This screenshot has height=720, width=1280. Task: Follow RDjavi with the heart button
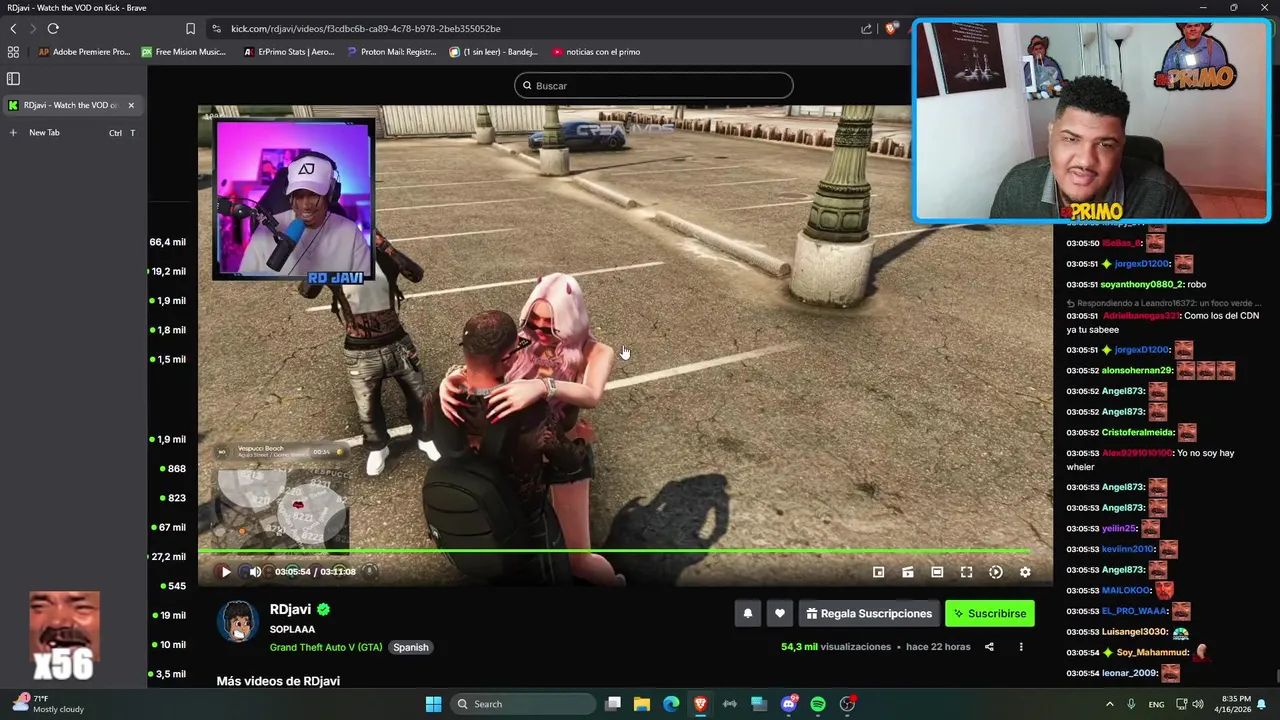[x=780, y=614]
